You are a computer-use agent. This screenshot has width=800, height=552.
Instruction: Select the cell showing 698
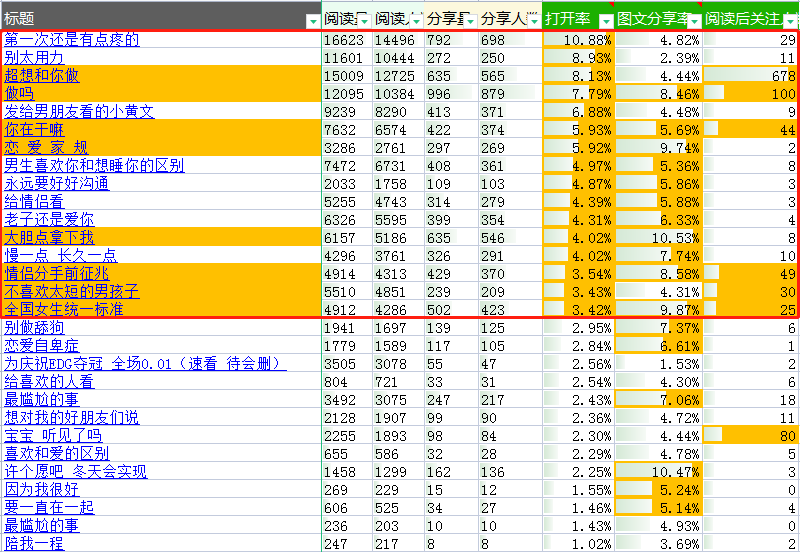(510, 40)
